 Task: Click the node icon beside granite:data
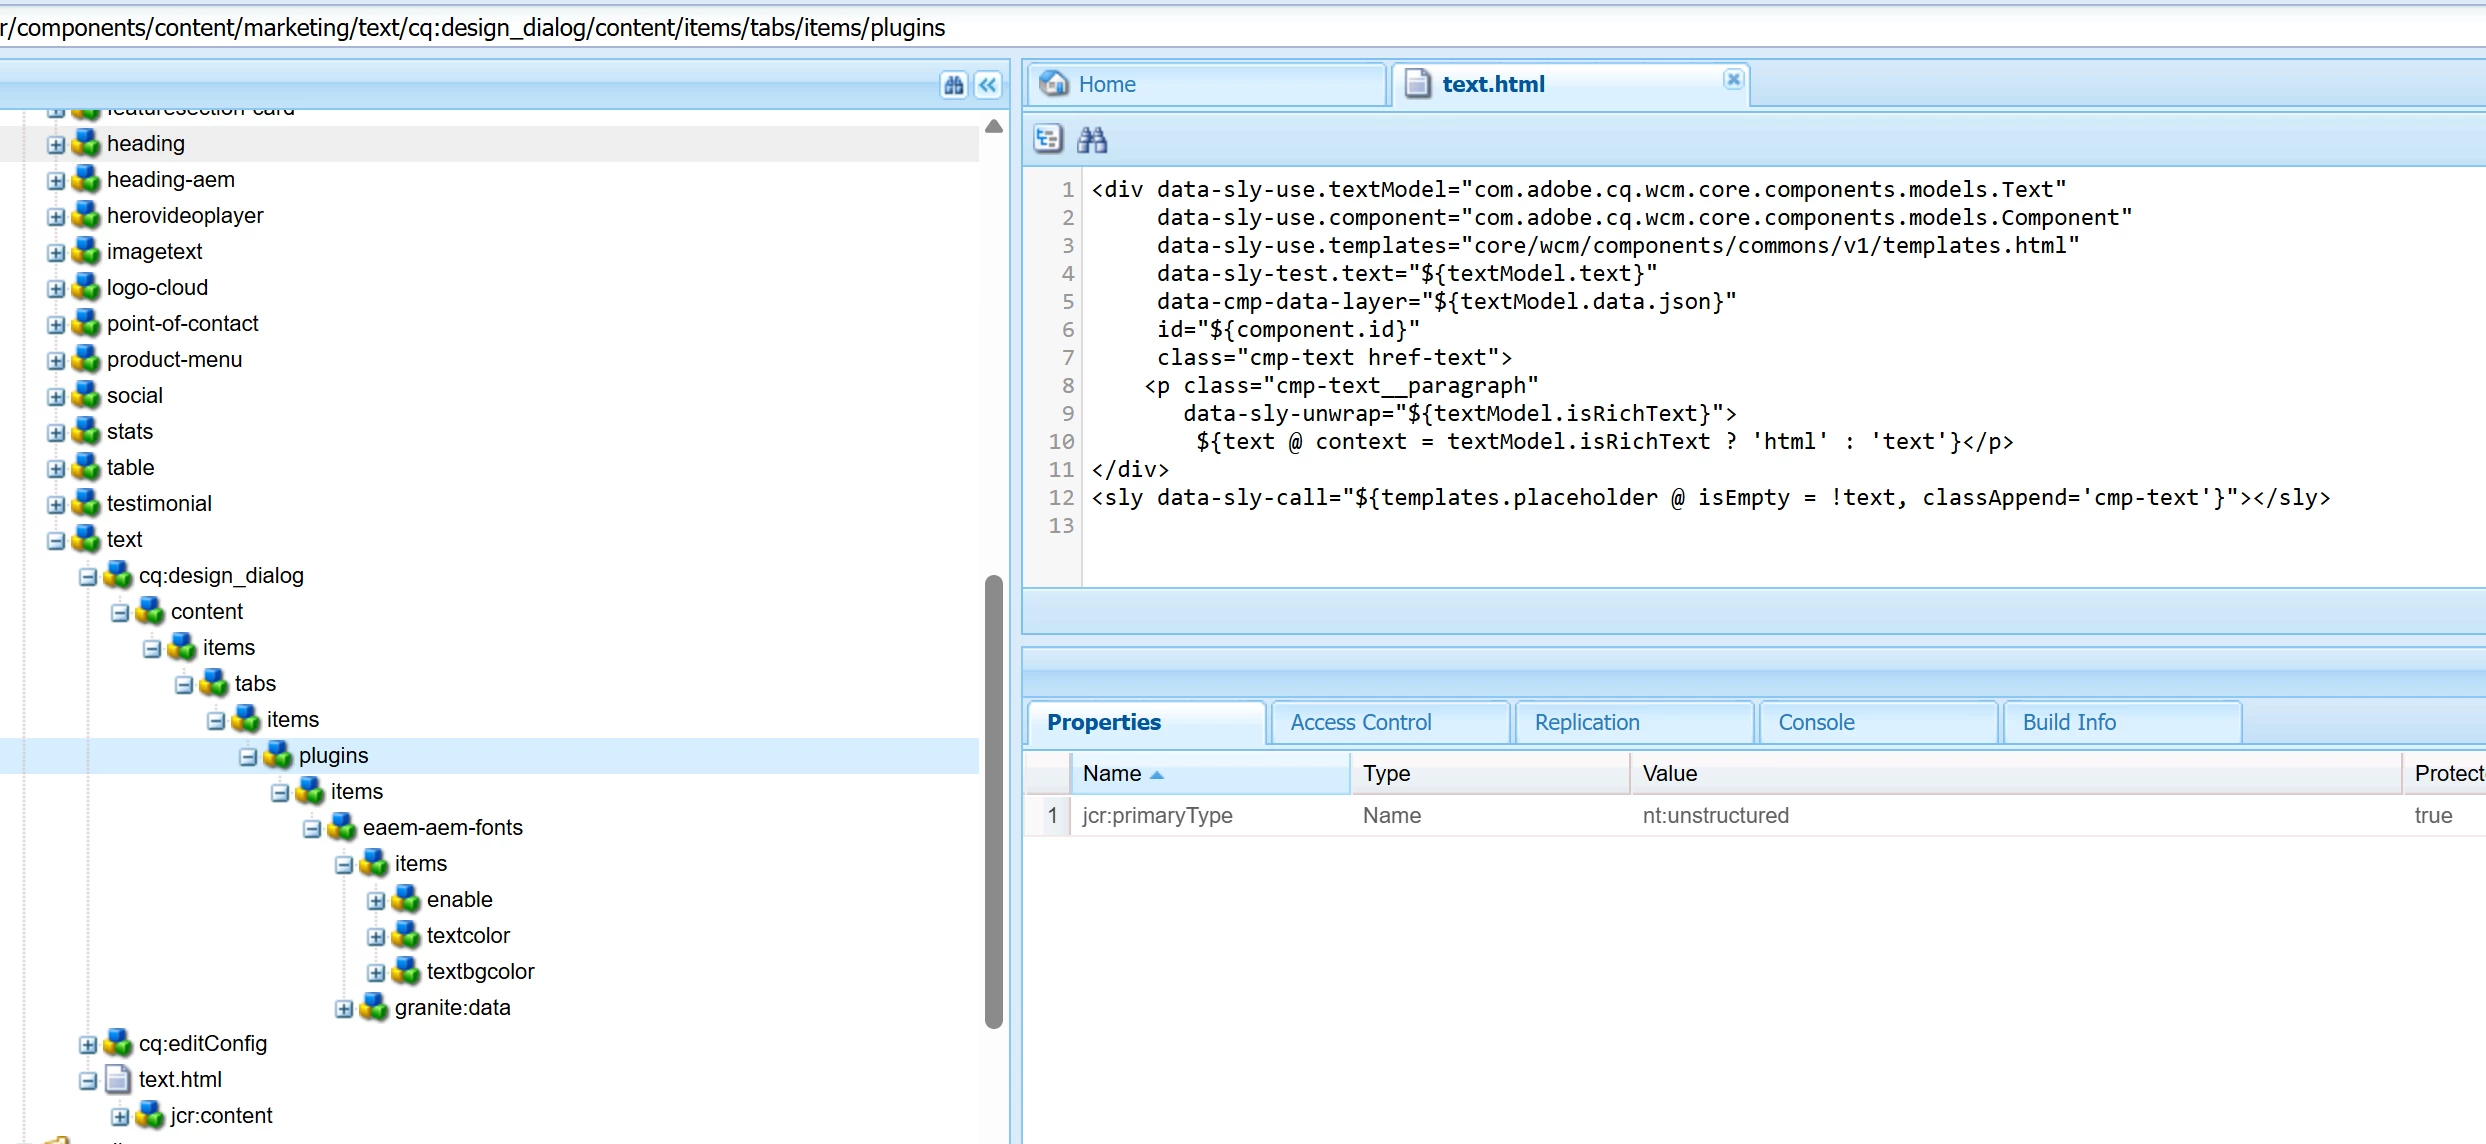[x=374, y=1007]
